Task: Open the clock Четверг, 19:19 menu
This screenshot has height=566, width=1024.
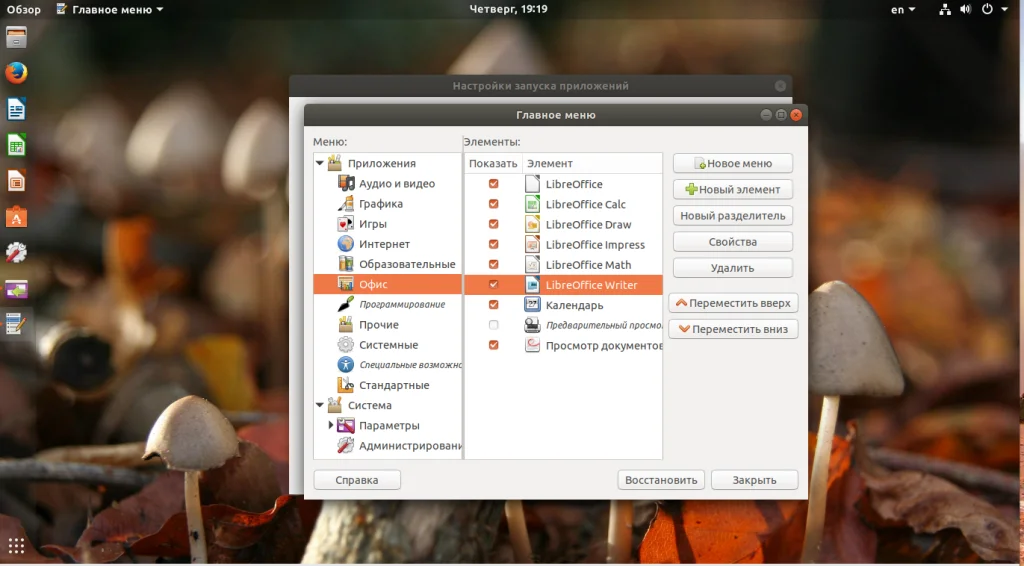Action: [508, 9]
